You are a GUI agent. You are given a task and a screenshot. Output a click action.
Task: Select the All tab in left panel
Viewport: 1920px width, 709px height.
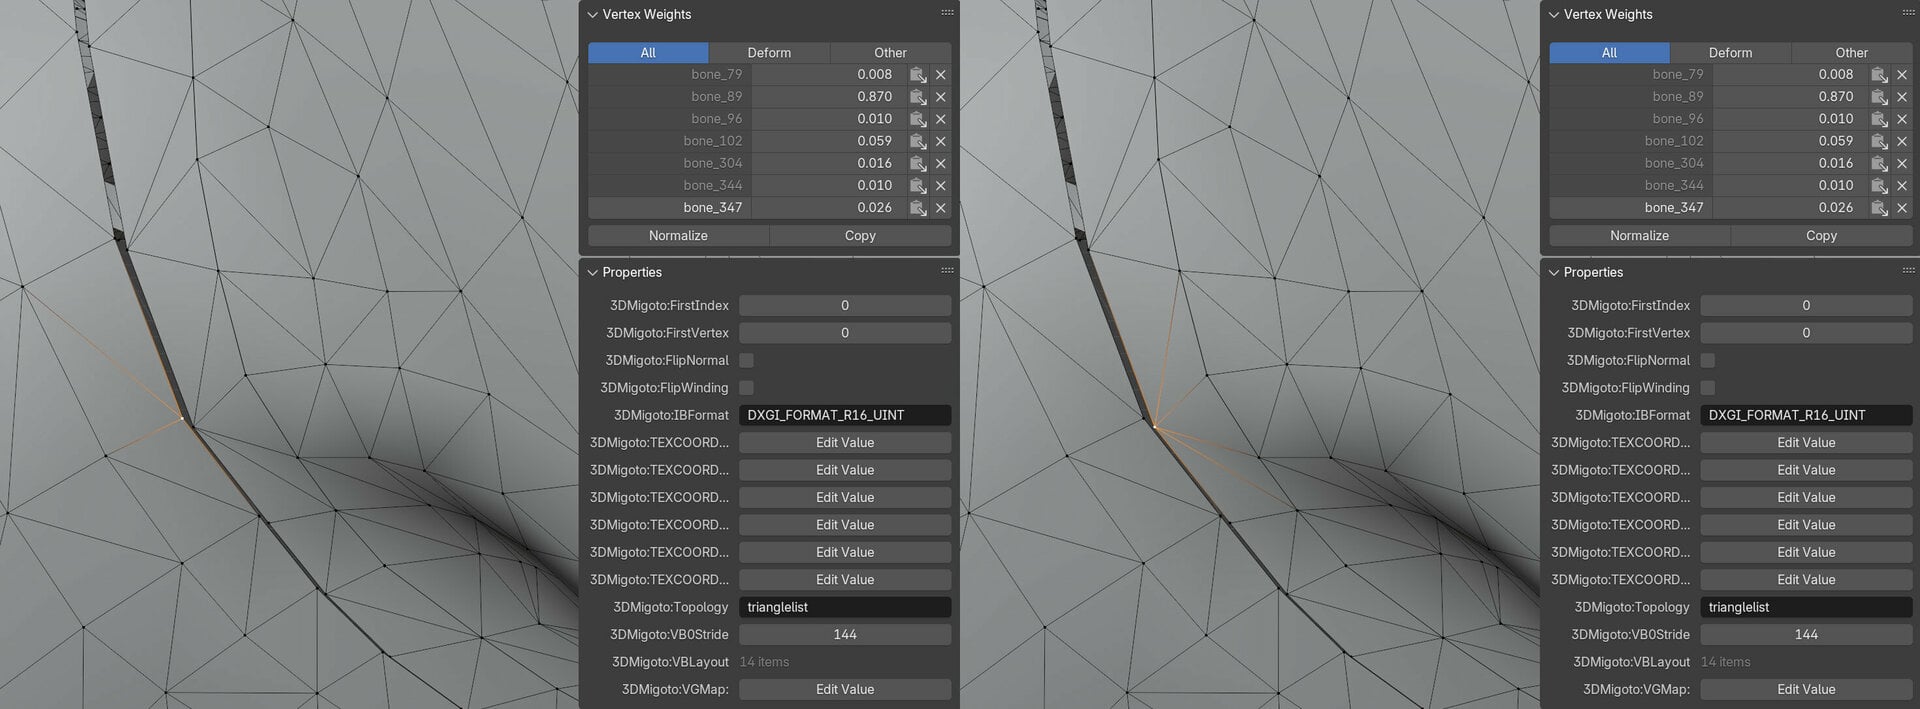pos(648,53)
